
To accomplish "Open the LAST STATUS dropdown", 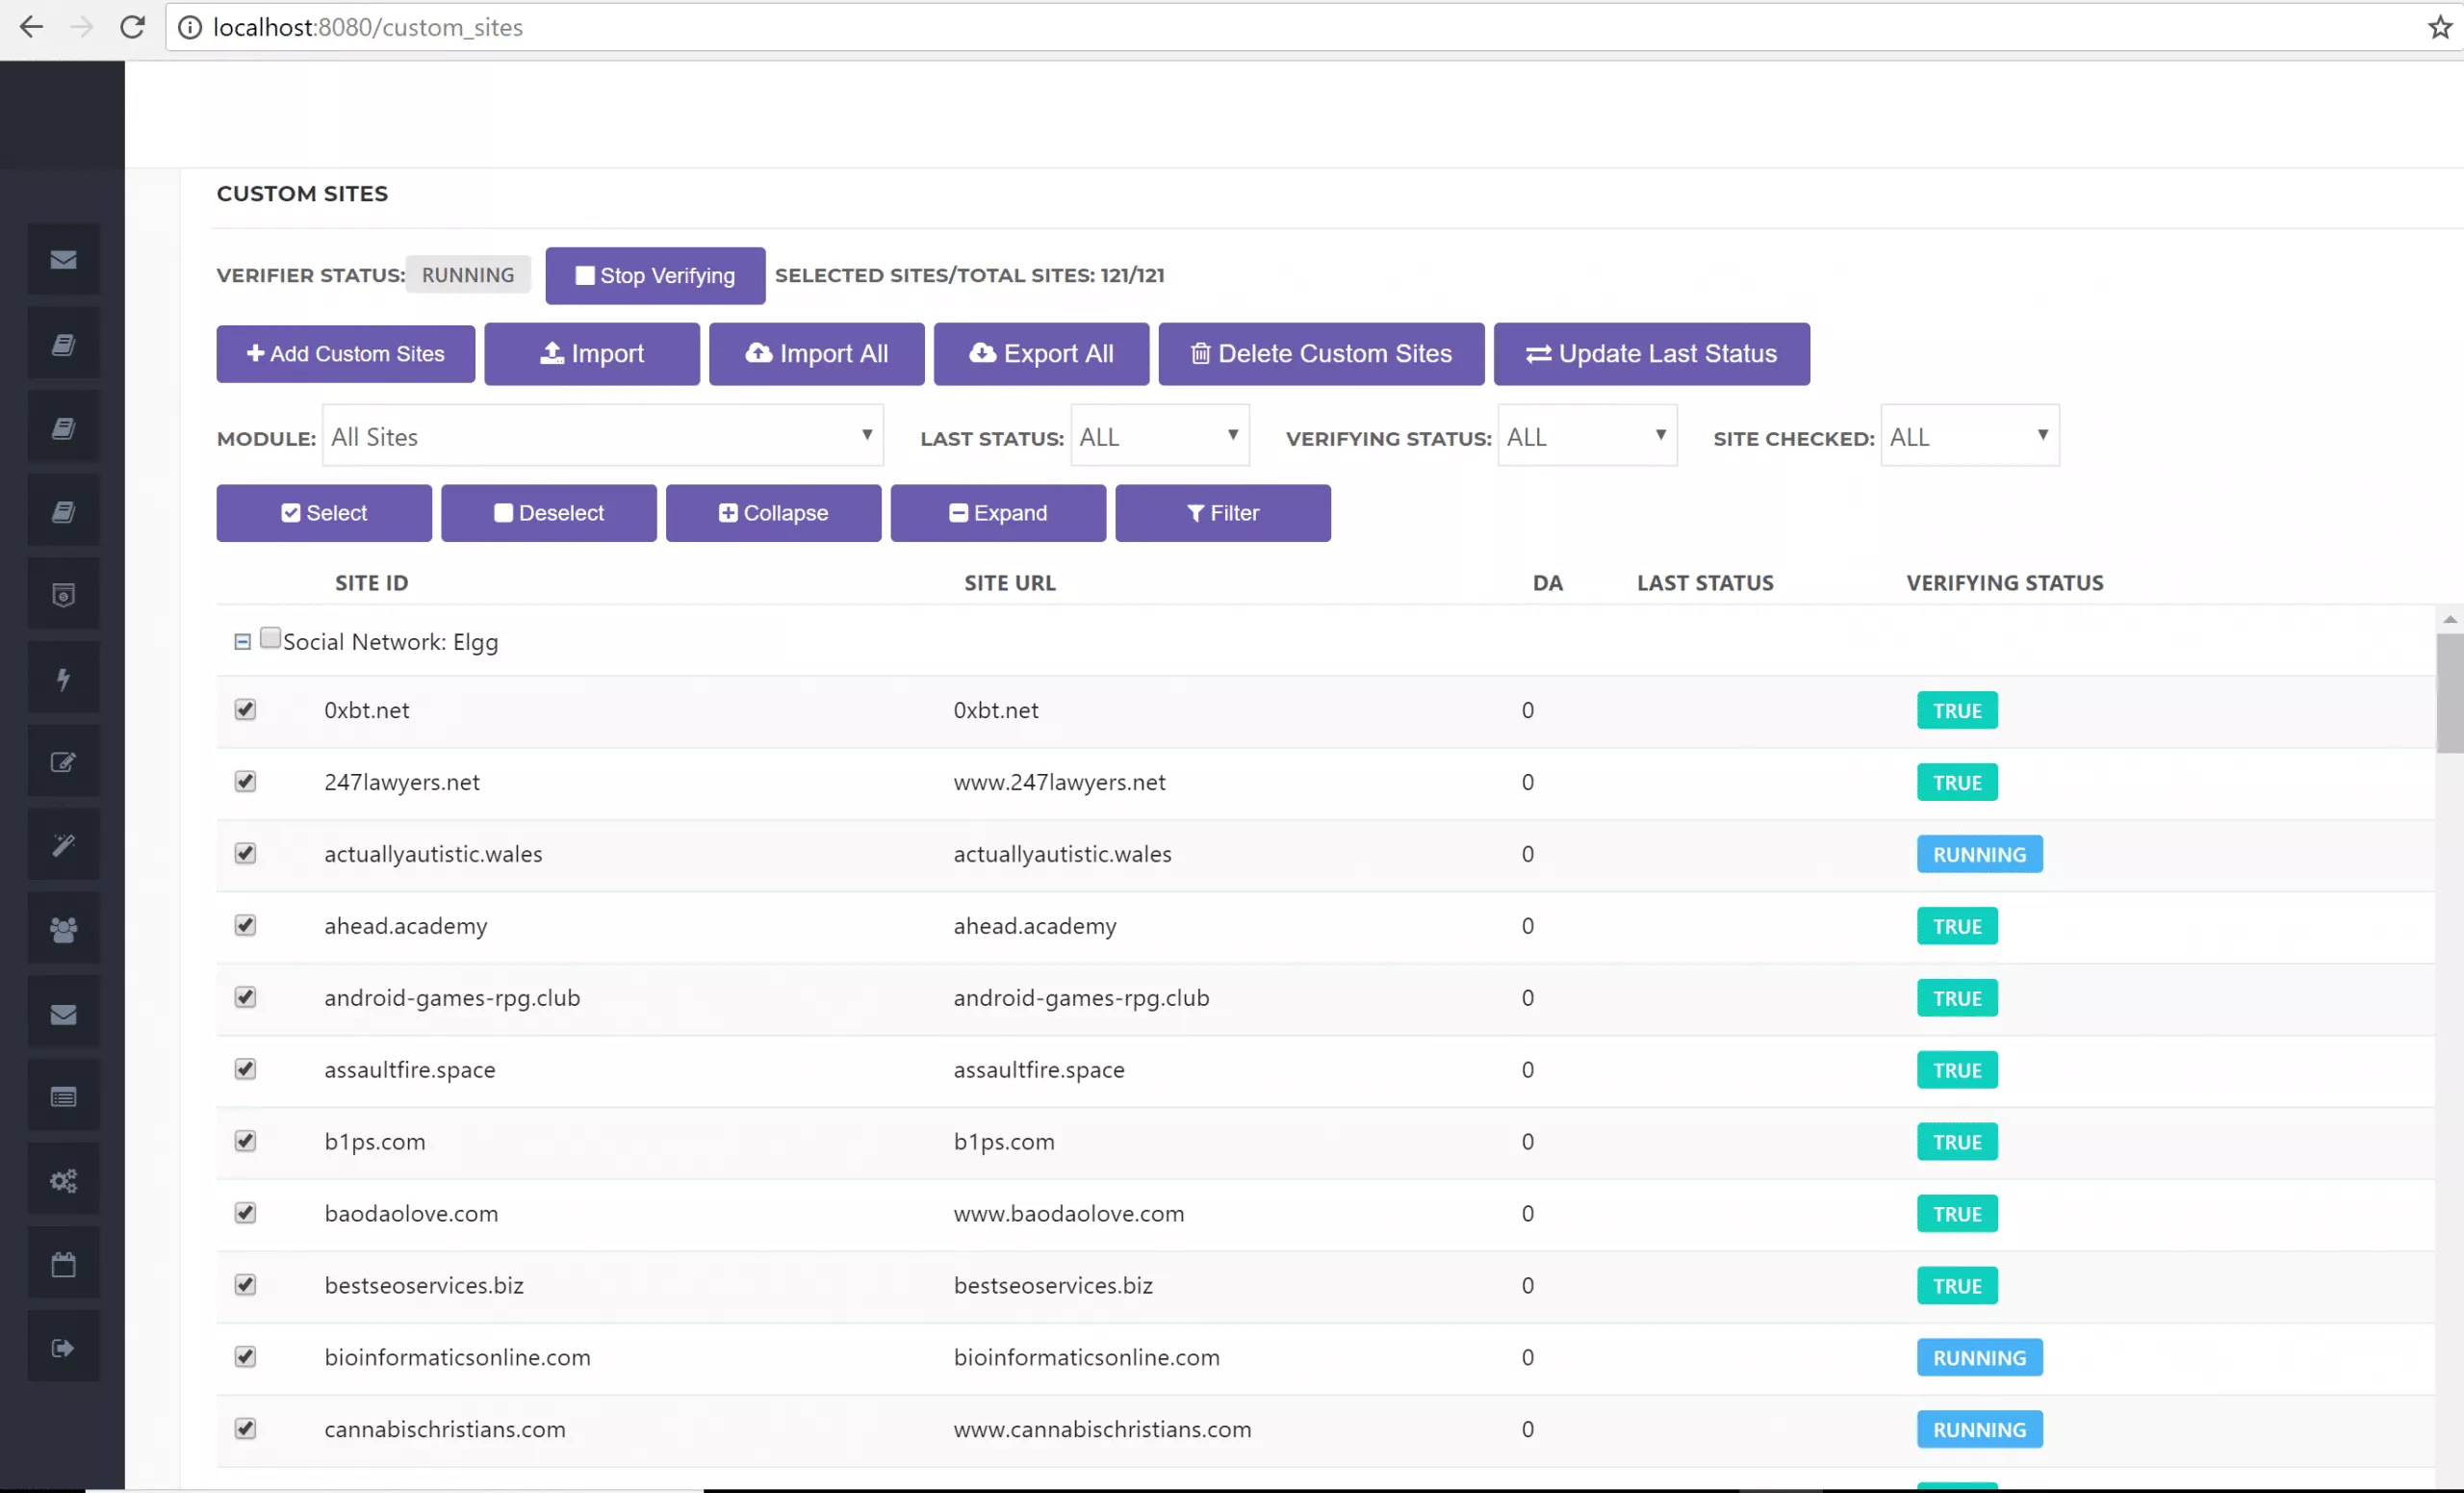I will [1159, 435].
